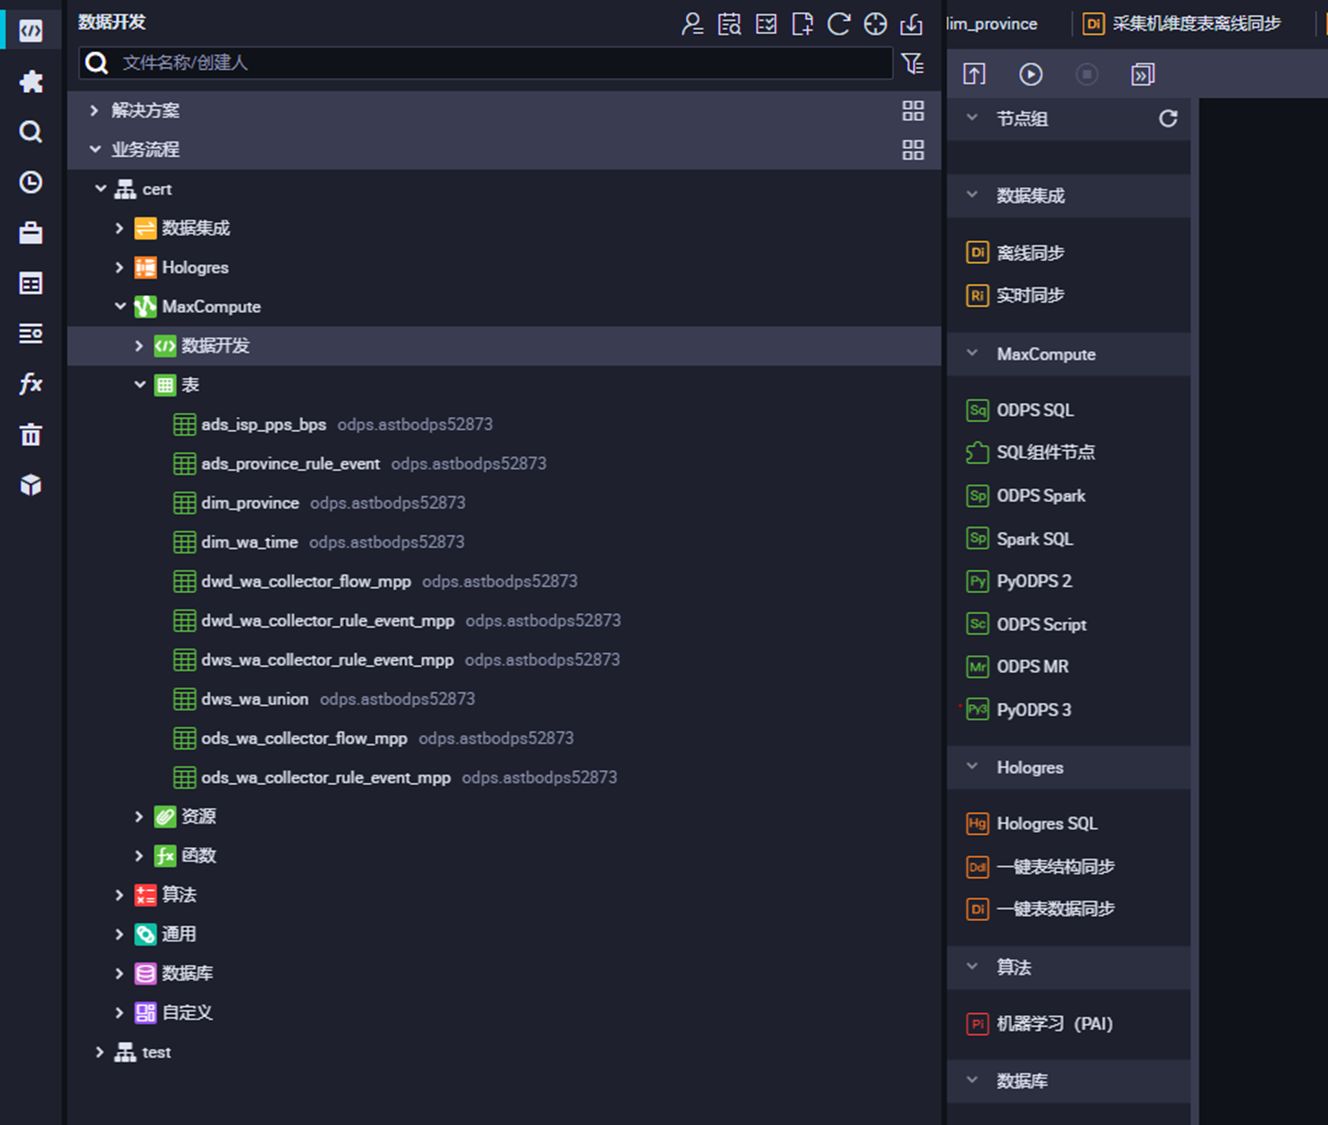Click the grid view icon next to 业务流程
The width and height of the screenshot is (1328, 1125).
pos(913,150)
